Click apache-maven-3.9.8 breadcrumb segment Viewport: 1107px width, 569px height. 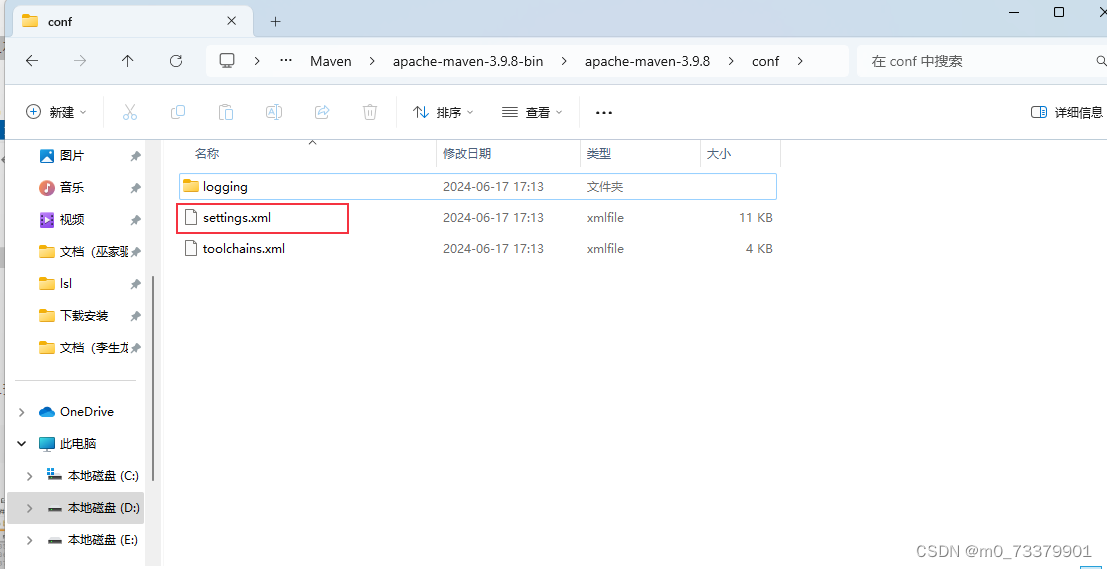(647, 61)
